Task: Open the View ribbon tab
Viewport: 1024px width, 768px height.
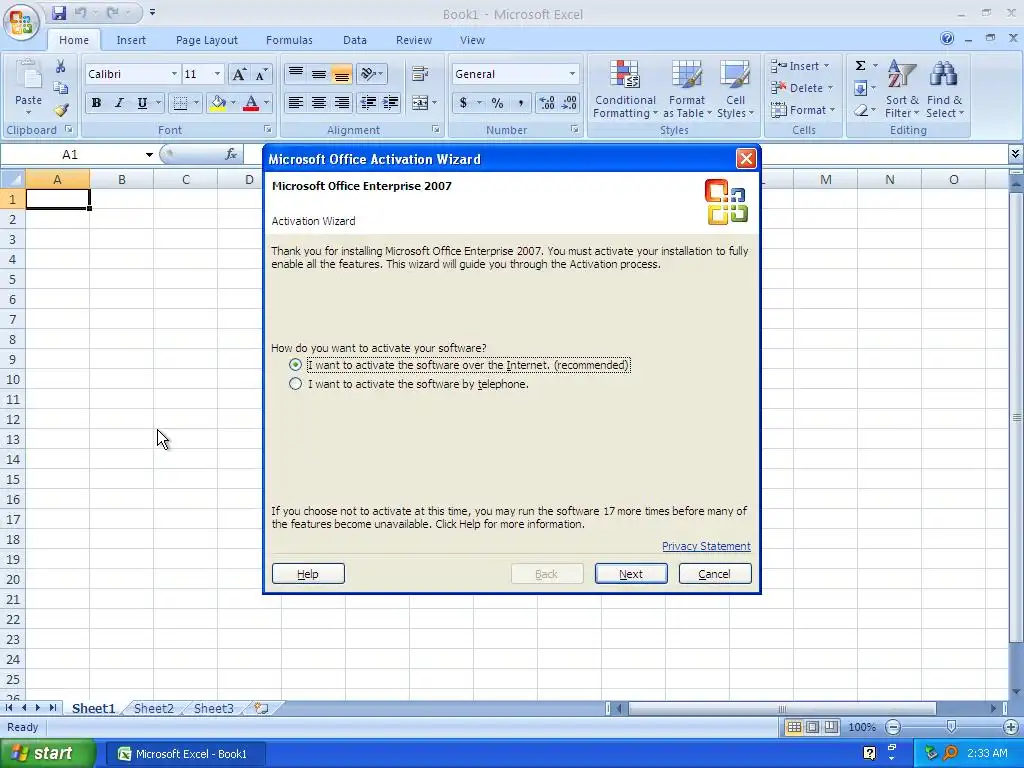Action: coord(472,40)
